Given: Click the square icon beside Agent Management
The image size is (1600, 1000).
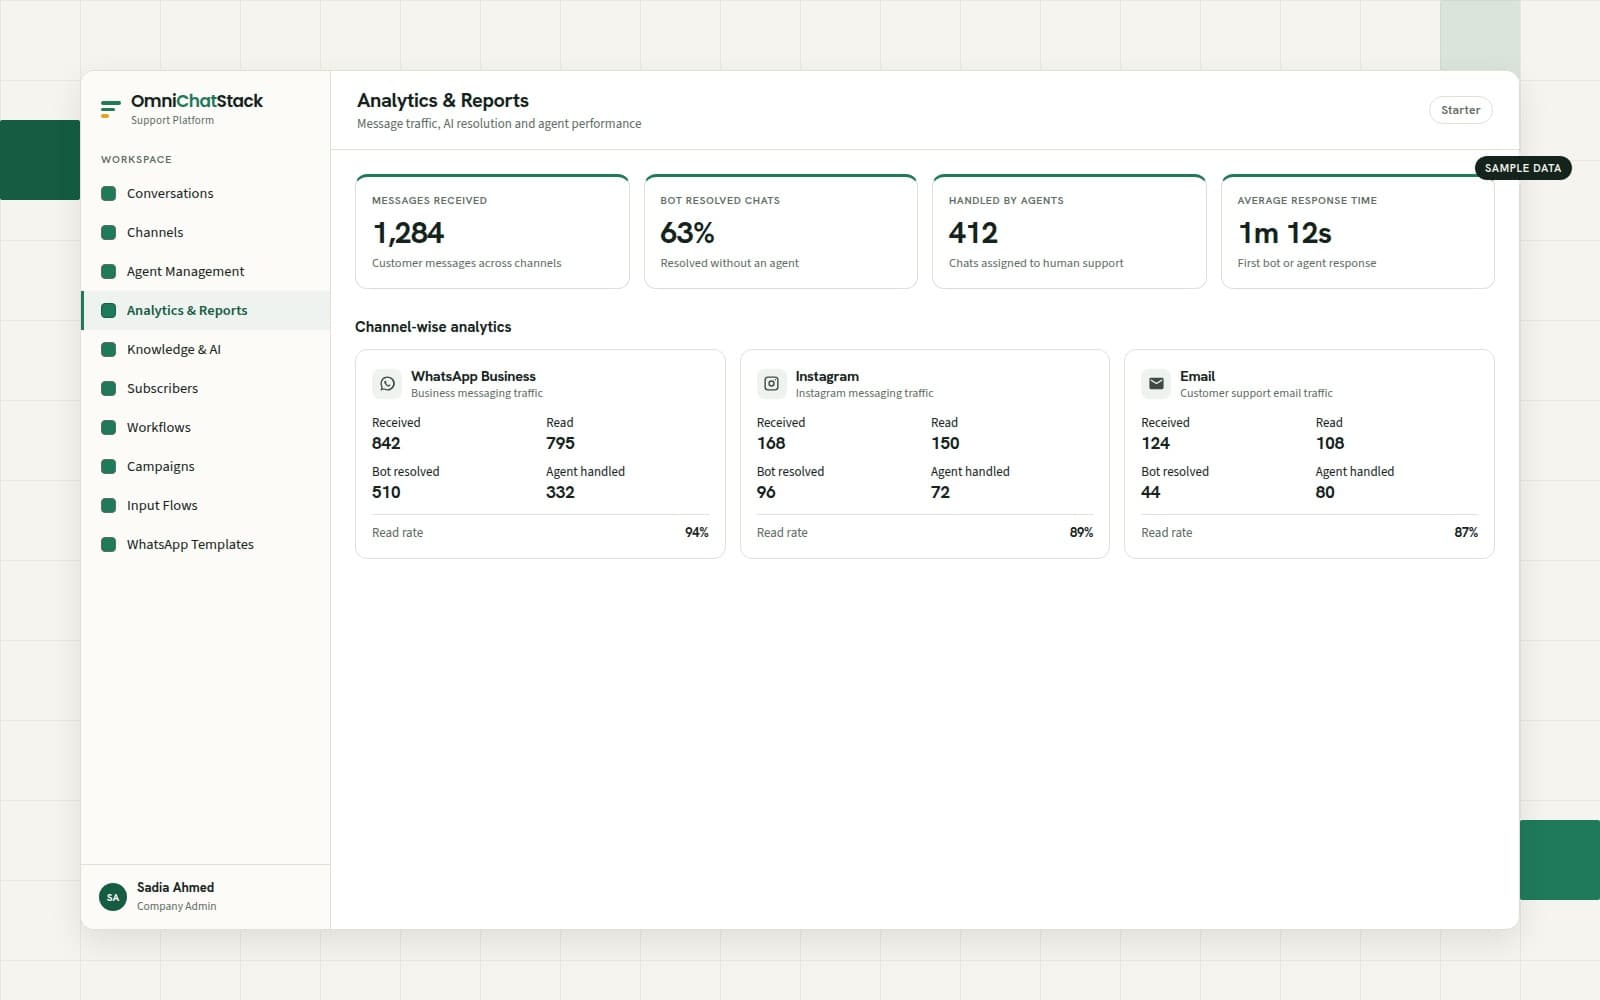Looking at the screenshot, I should click(109, 271).
